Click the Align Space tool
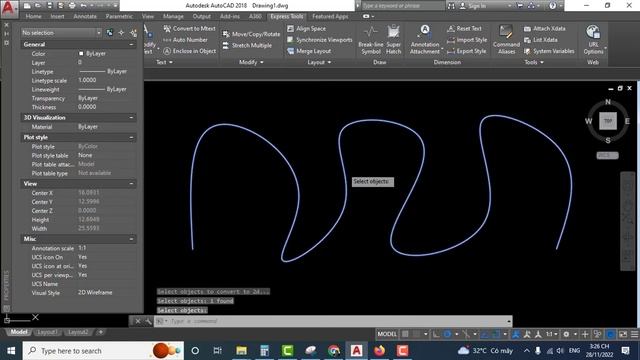 pyautogui.click(x=307, y=29)
